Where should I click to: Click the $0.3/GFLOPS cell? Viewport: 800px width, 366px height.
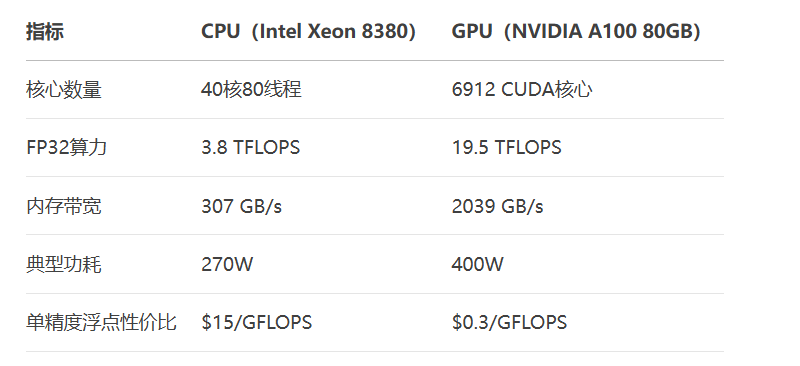click(509, 323)
